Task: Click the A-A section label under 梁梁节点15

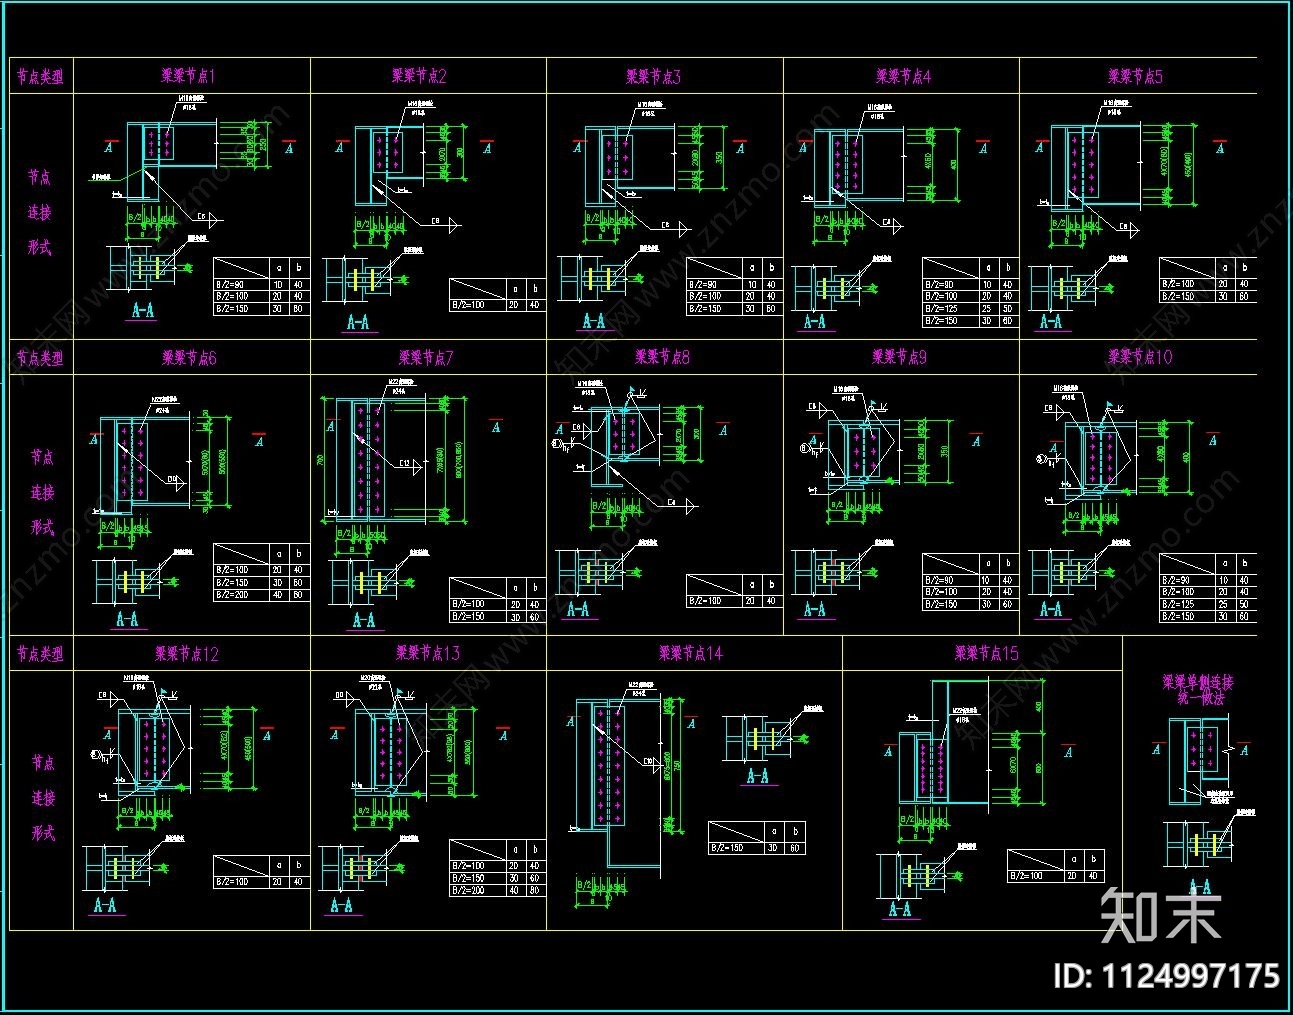Action: (x=900, y=908)
